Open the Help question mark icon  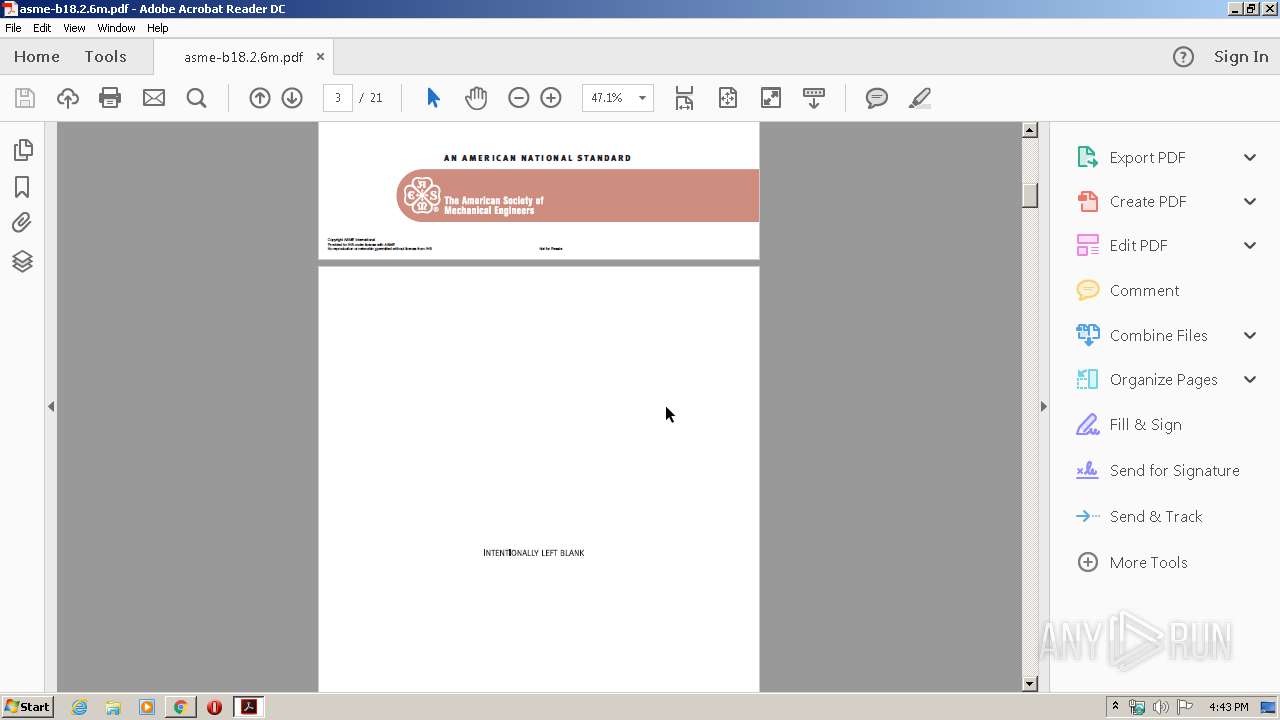(x=1183, y=57)
